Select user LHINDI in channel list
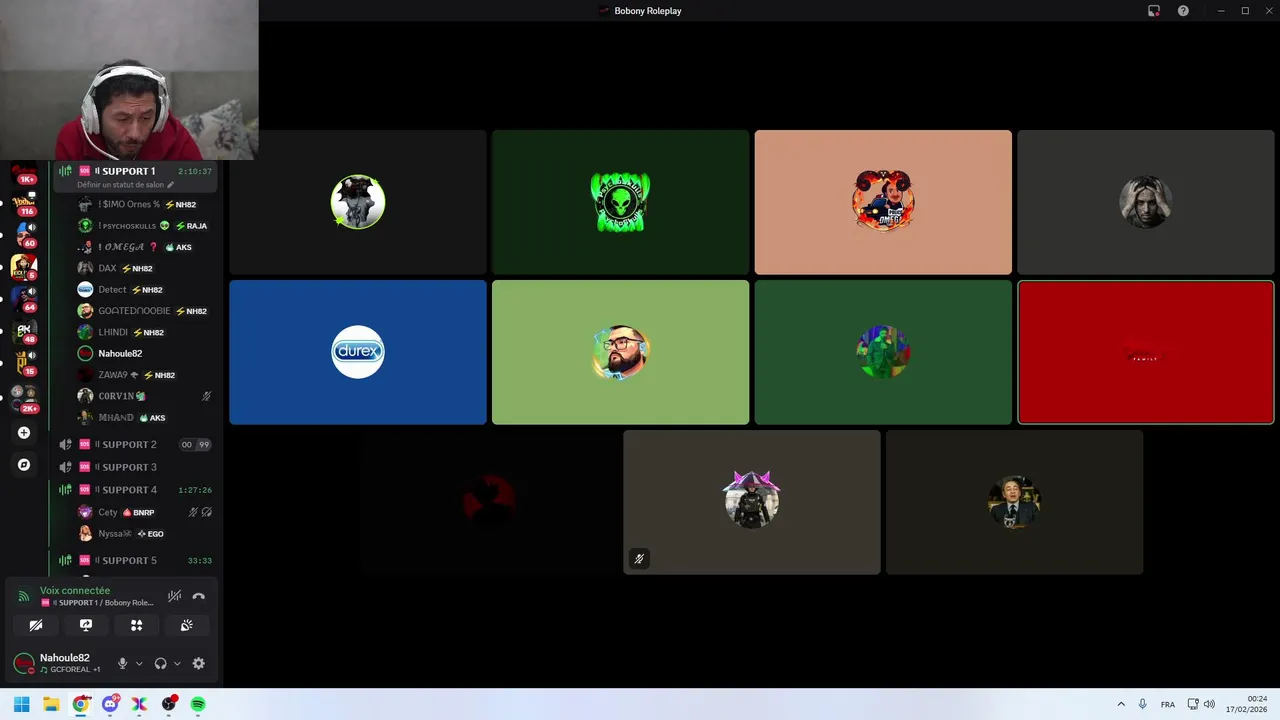1280x720 pixels. click(145, 332)
